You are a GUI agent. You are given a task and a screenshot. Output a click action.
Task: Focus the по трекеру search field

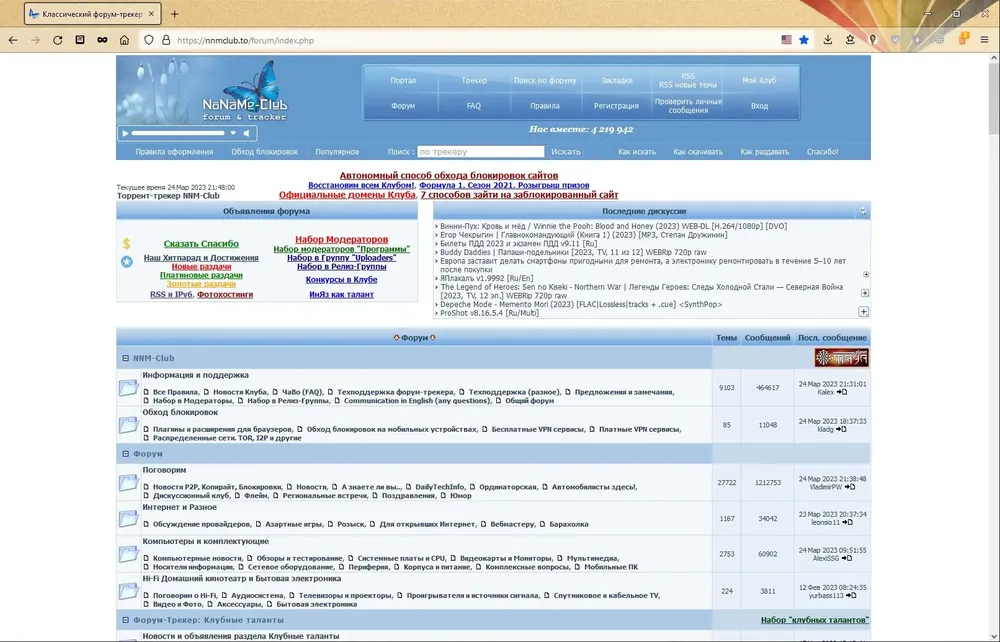[x=480, y=152]
